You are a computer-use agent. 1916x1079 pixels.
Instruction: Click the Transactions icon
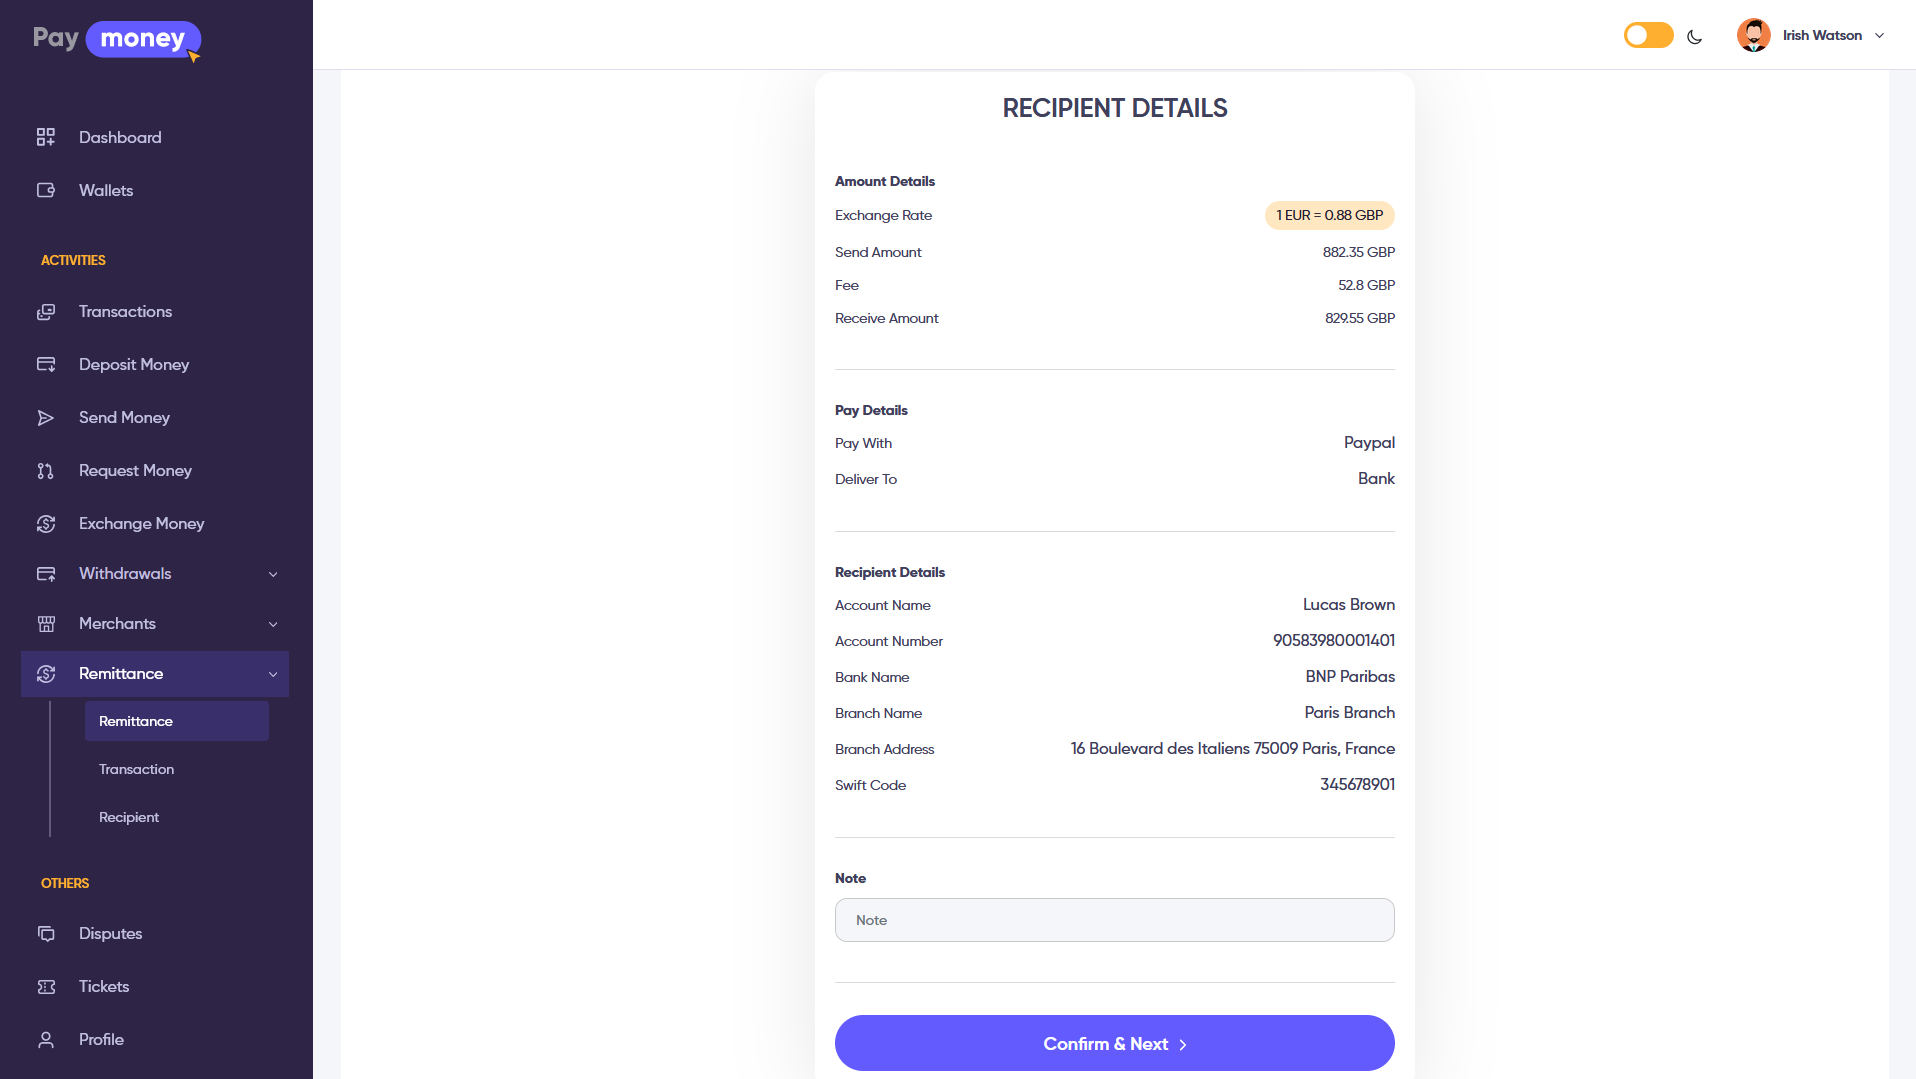46,312
